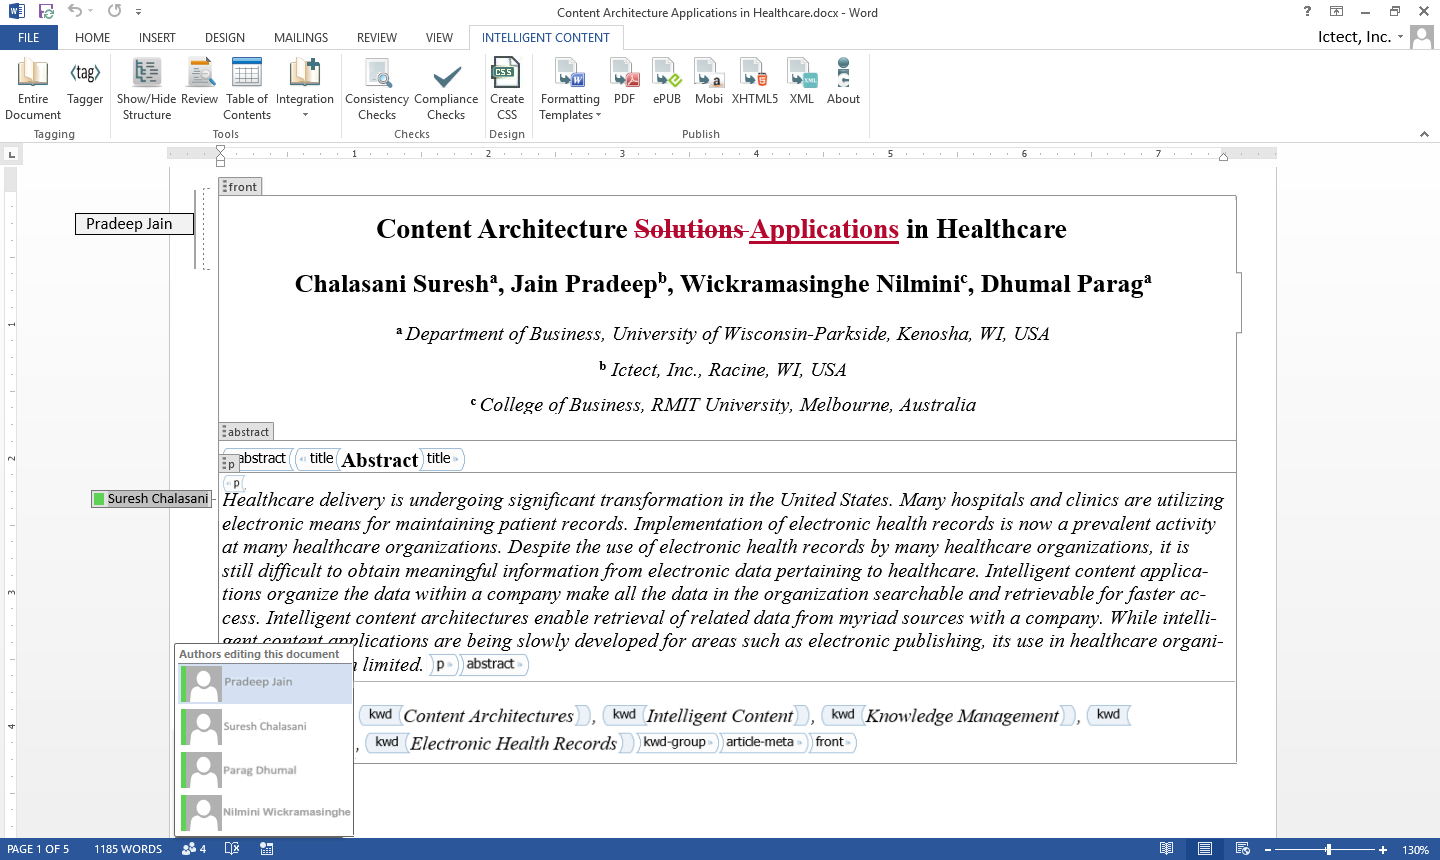
Task: Tag the Entire Document
Action: tap(33, 89)
